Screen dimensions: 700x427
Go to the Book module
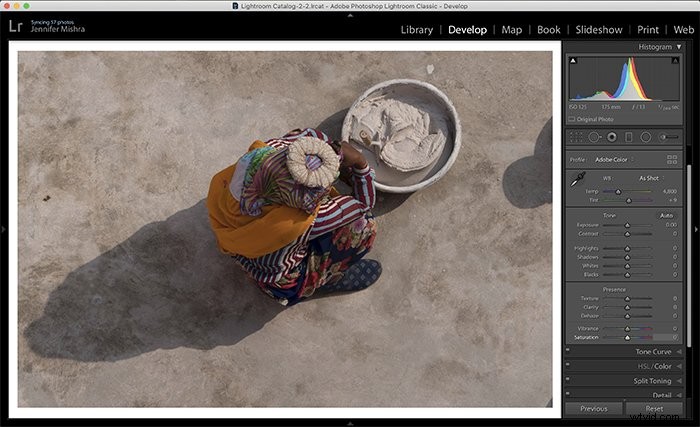pyautogui.click(x=549, y=30)
